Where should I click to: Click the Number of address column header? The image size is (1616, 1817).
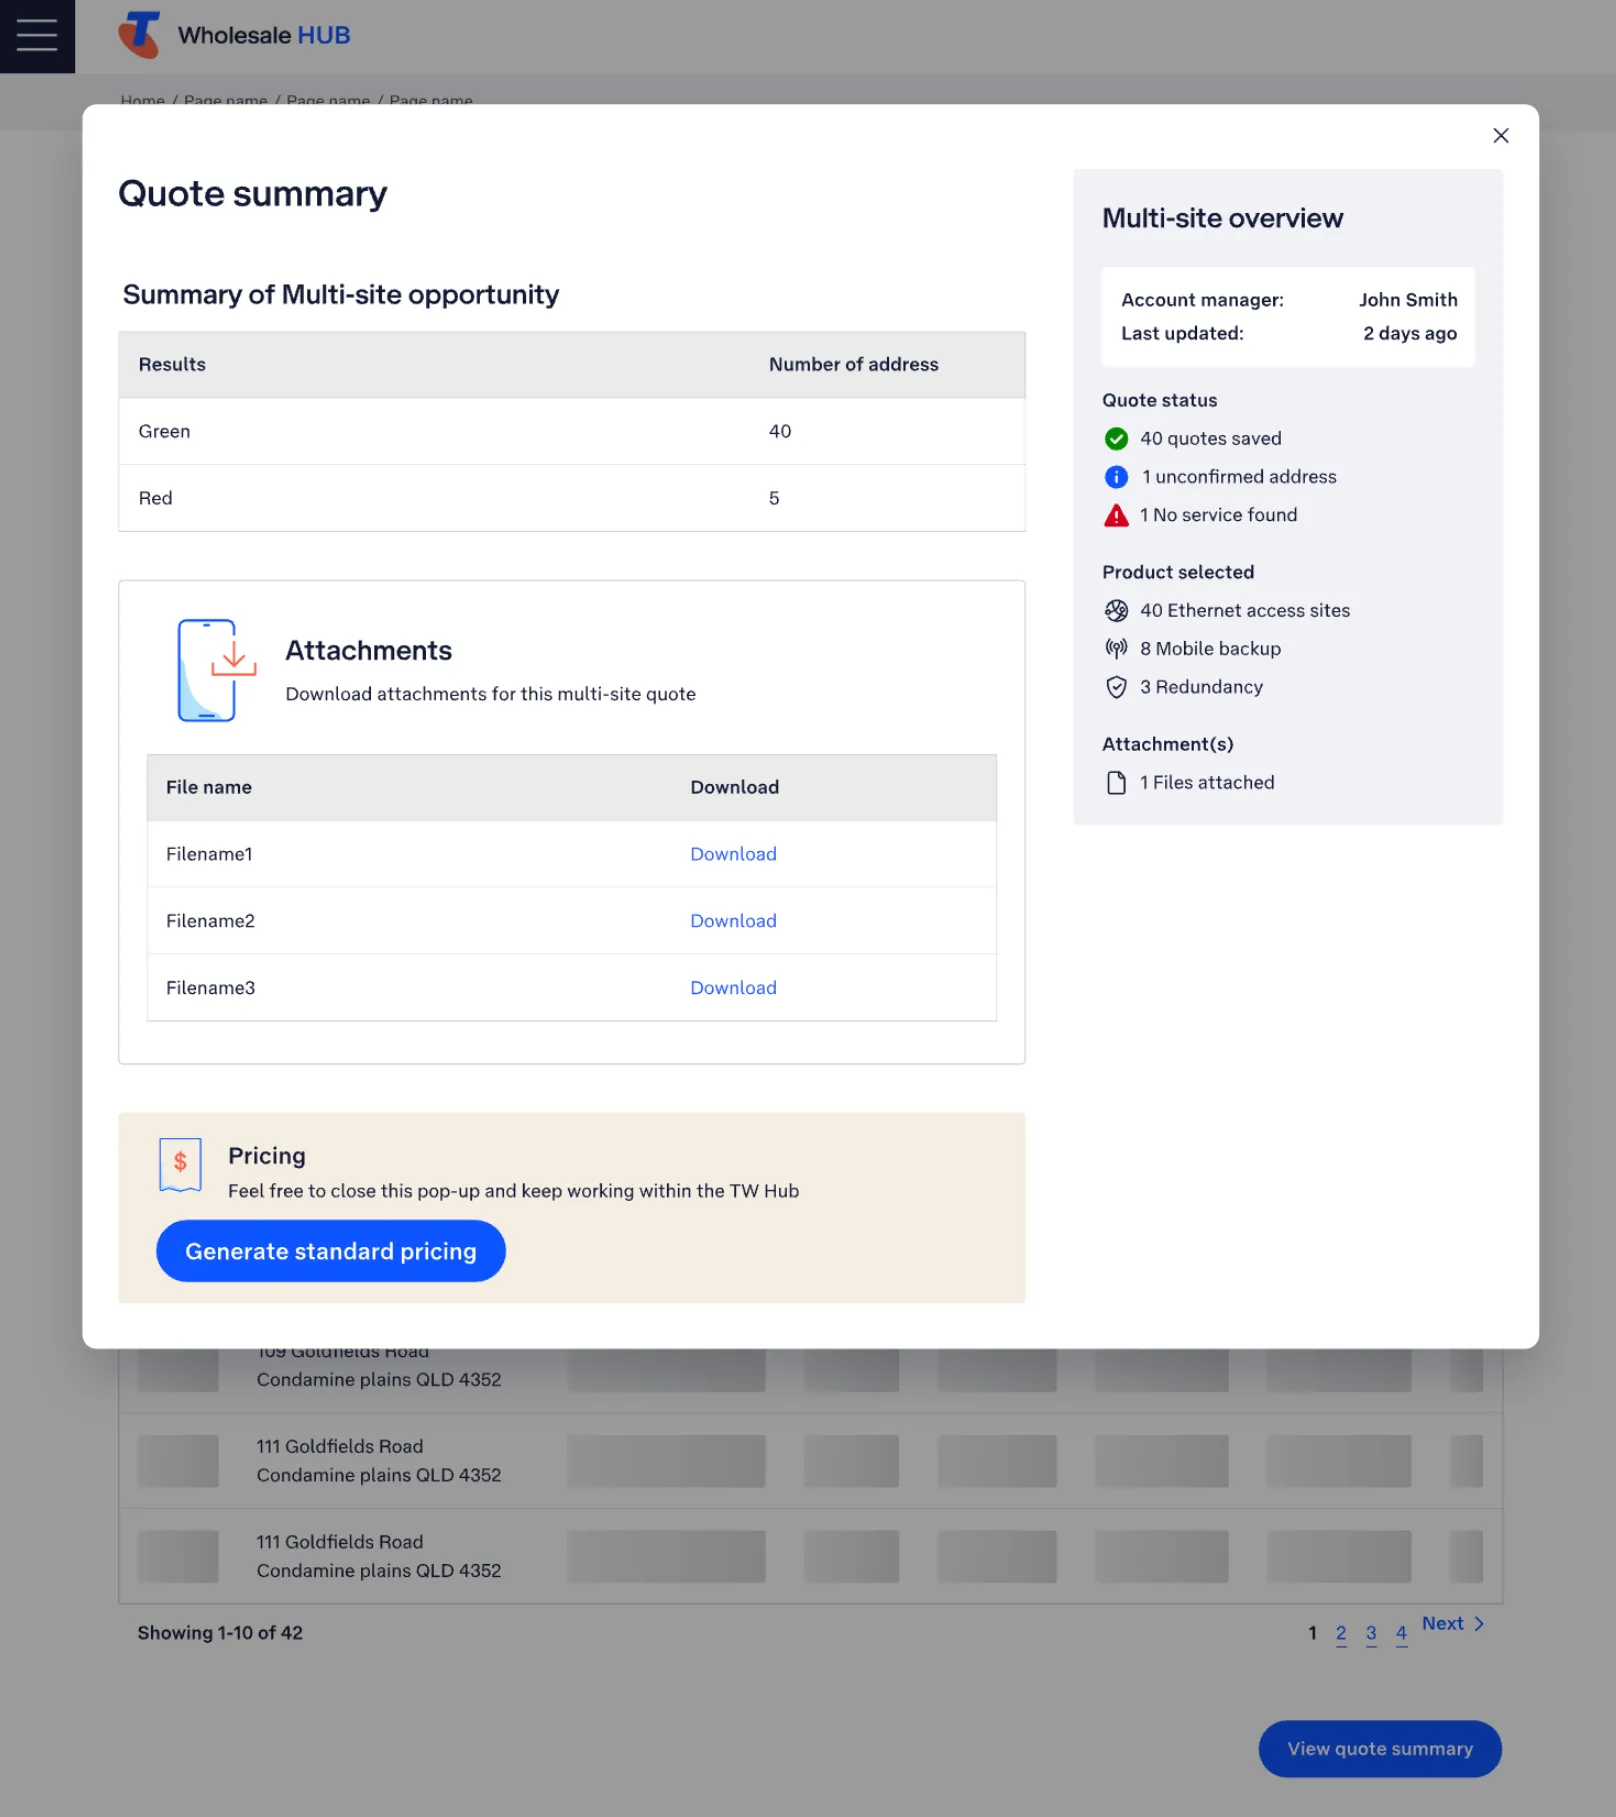tap(853, 365)
